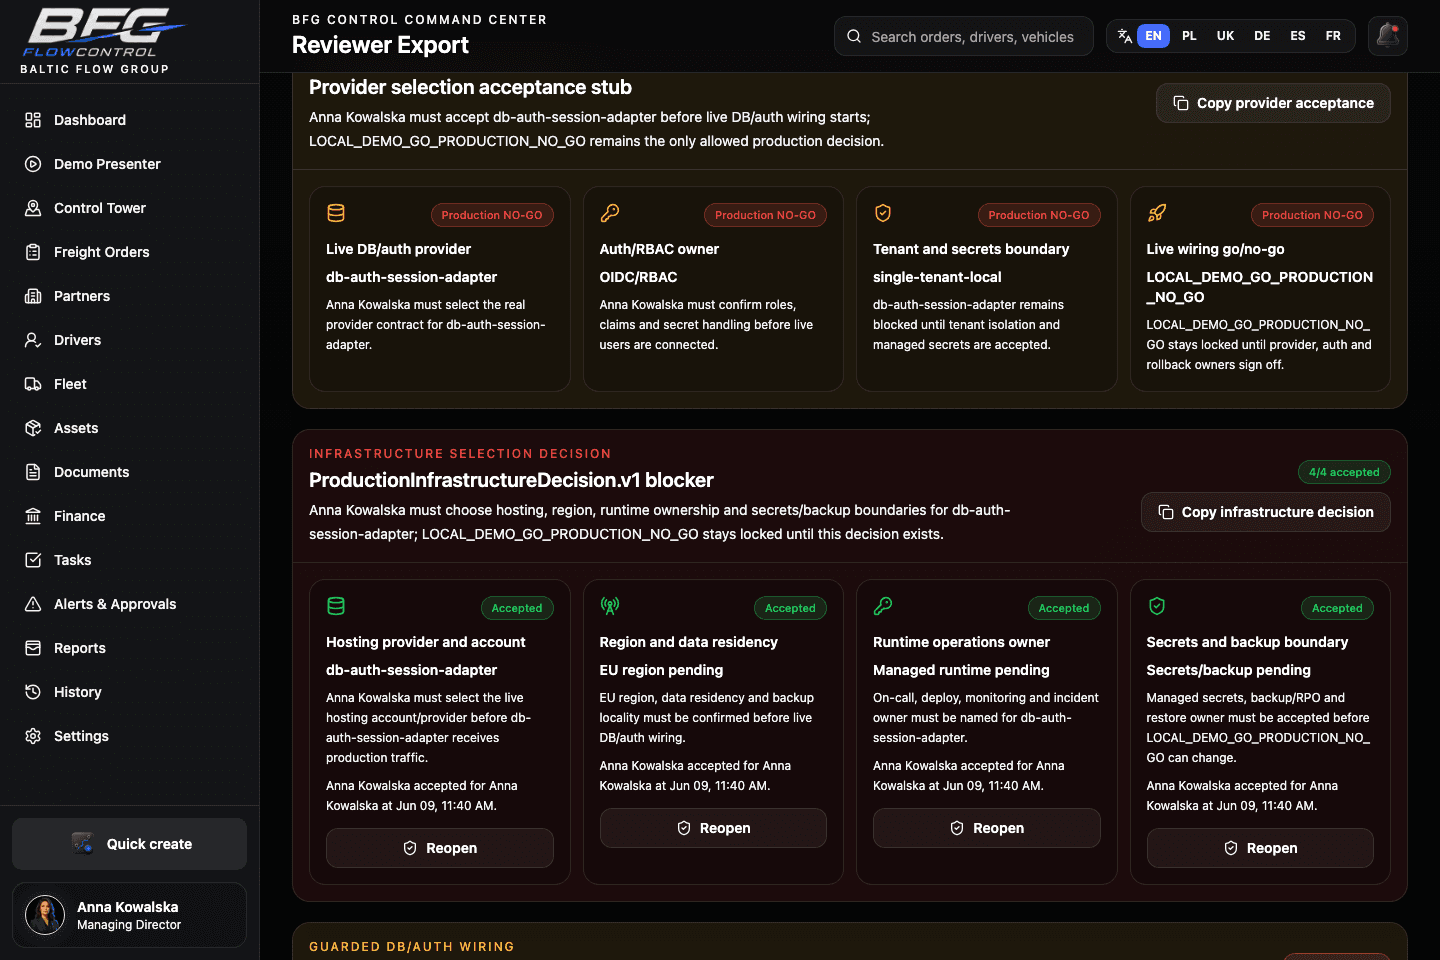Reopen Secrets and backup boundary decision
This screenshot has height=960, width=1440.
point(1260,848)
